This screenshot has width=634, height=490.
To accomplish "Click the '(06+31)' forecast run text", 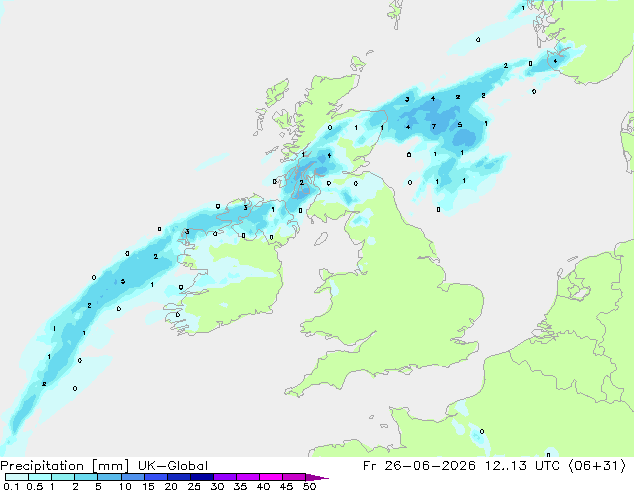I will pyautogui.click(x=598, y=466).
